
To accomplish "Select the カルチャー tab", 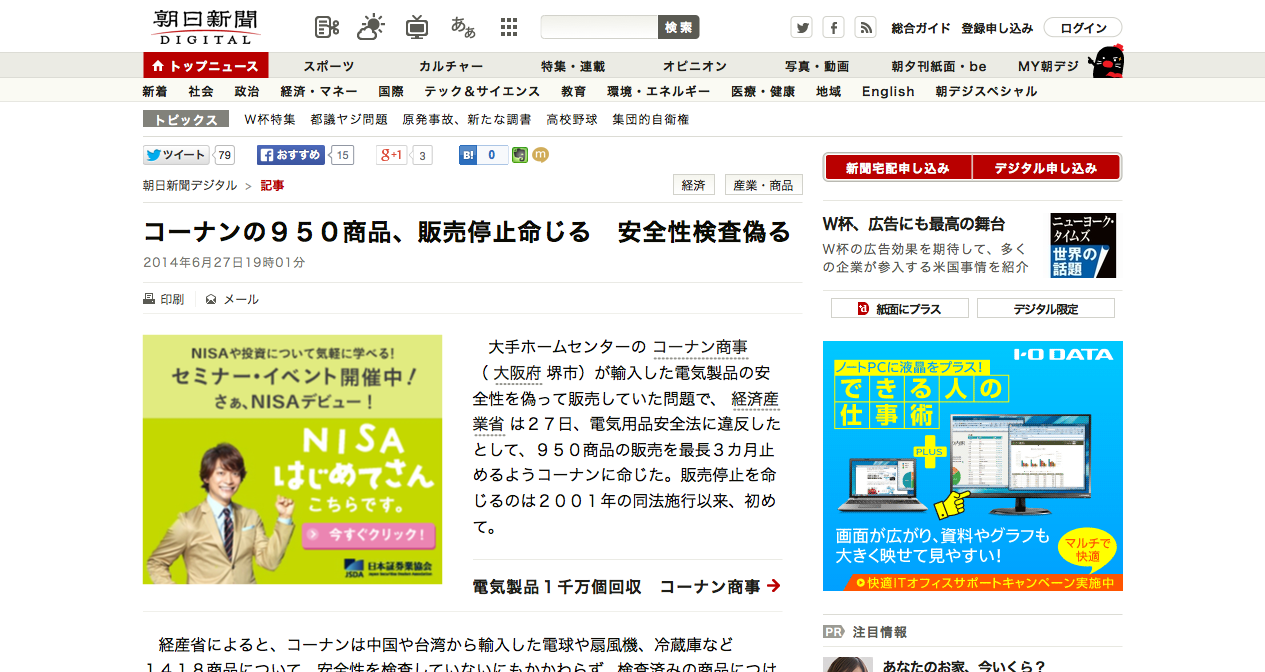I will [x=451, y=66].
